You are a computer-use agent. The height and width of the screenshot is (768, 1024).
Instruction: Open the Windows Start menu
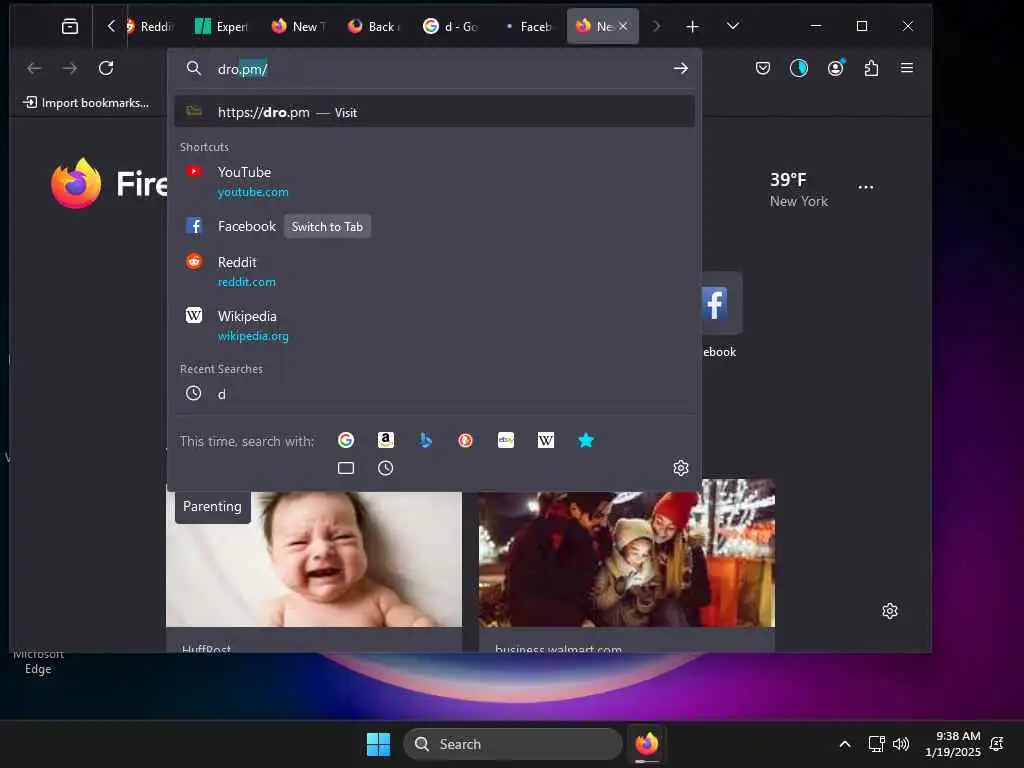[x=378, y=744]
